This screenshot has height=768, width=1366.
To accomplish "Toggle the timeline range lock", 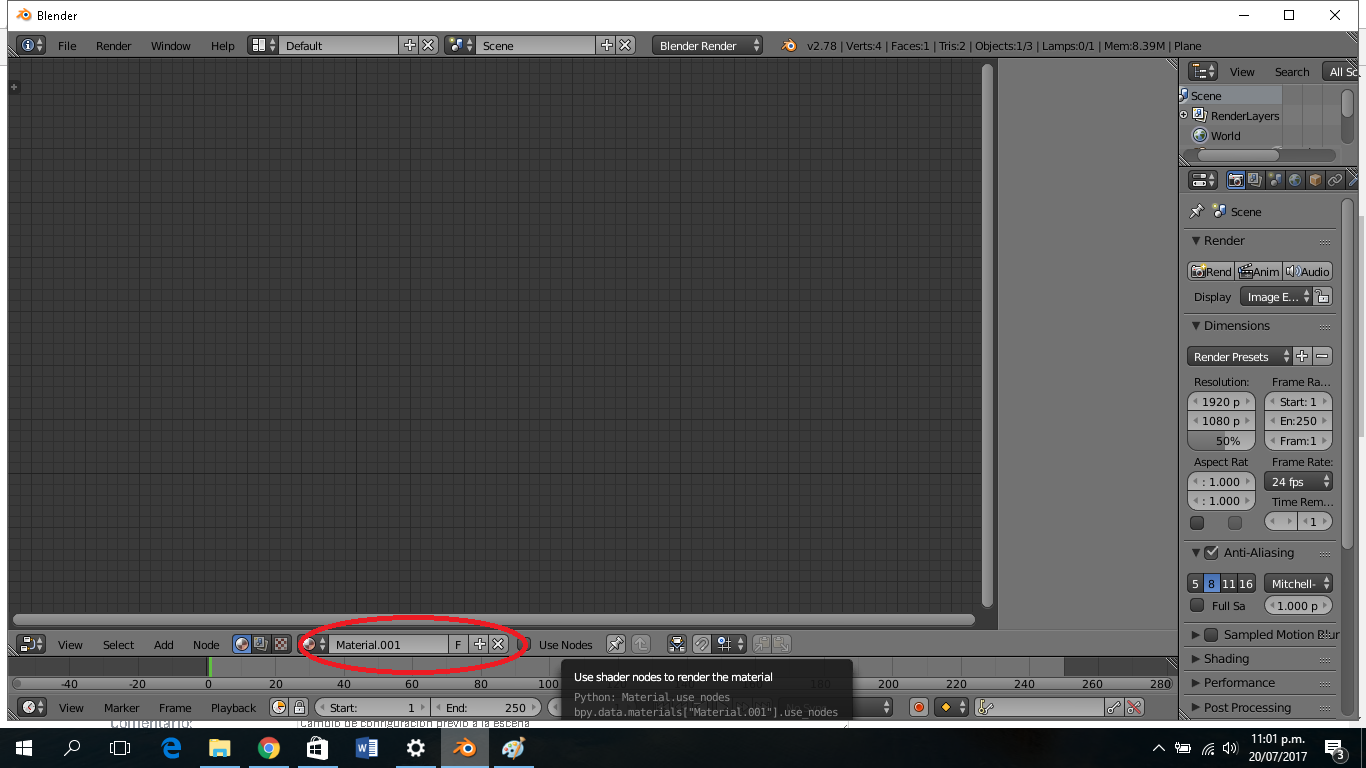I will pos(298,707).
